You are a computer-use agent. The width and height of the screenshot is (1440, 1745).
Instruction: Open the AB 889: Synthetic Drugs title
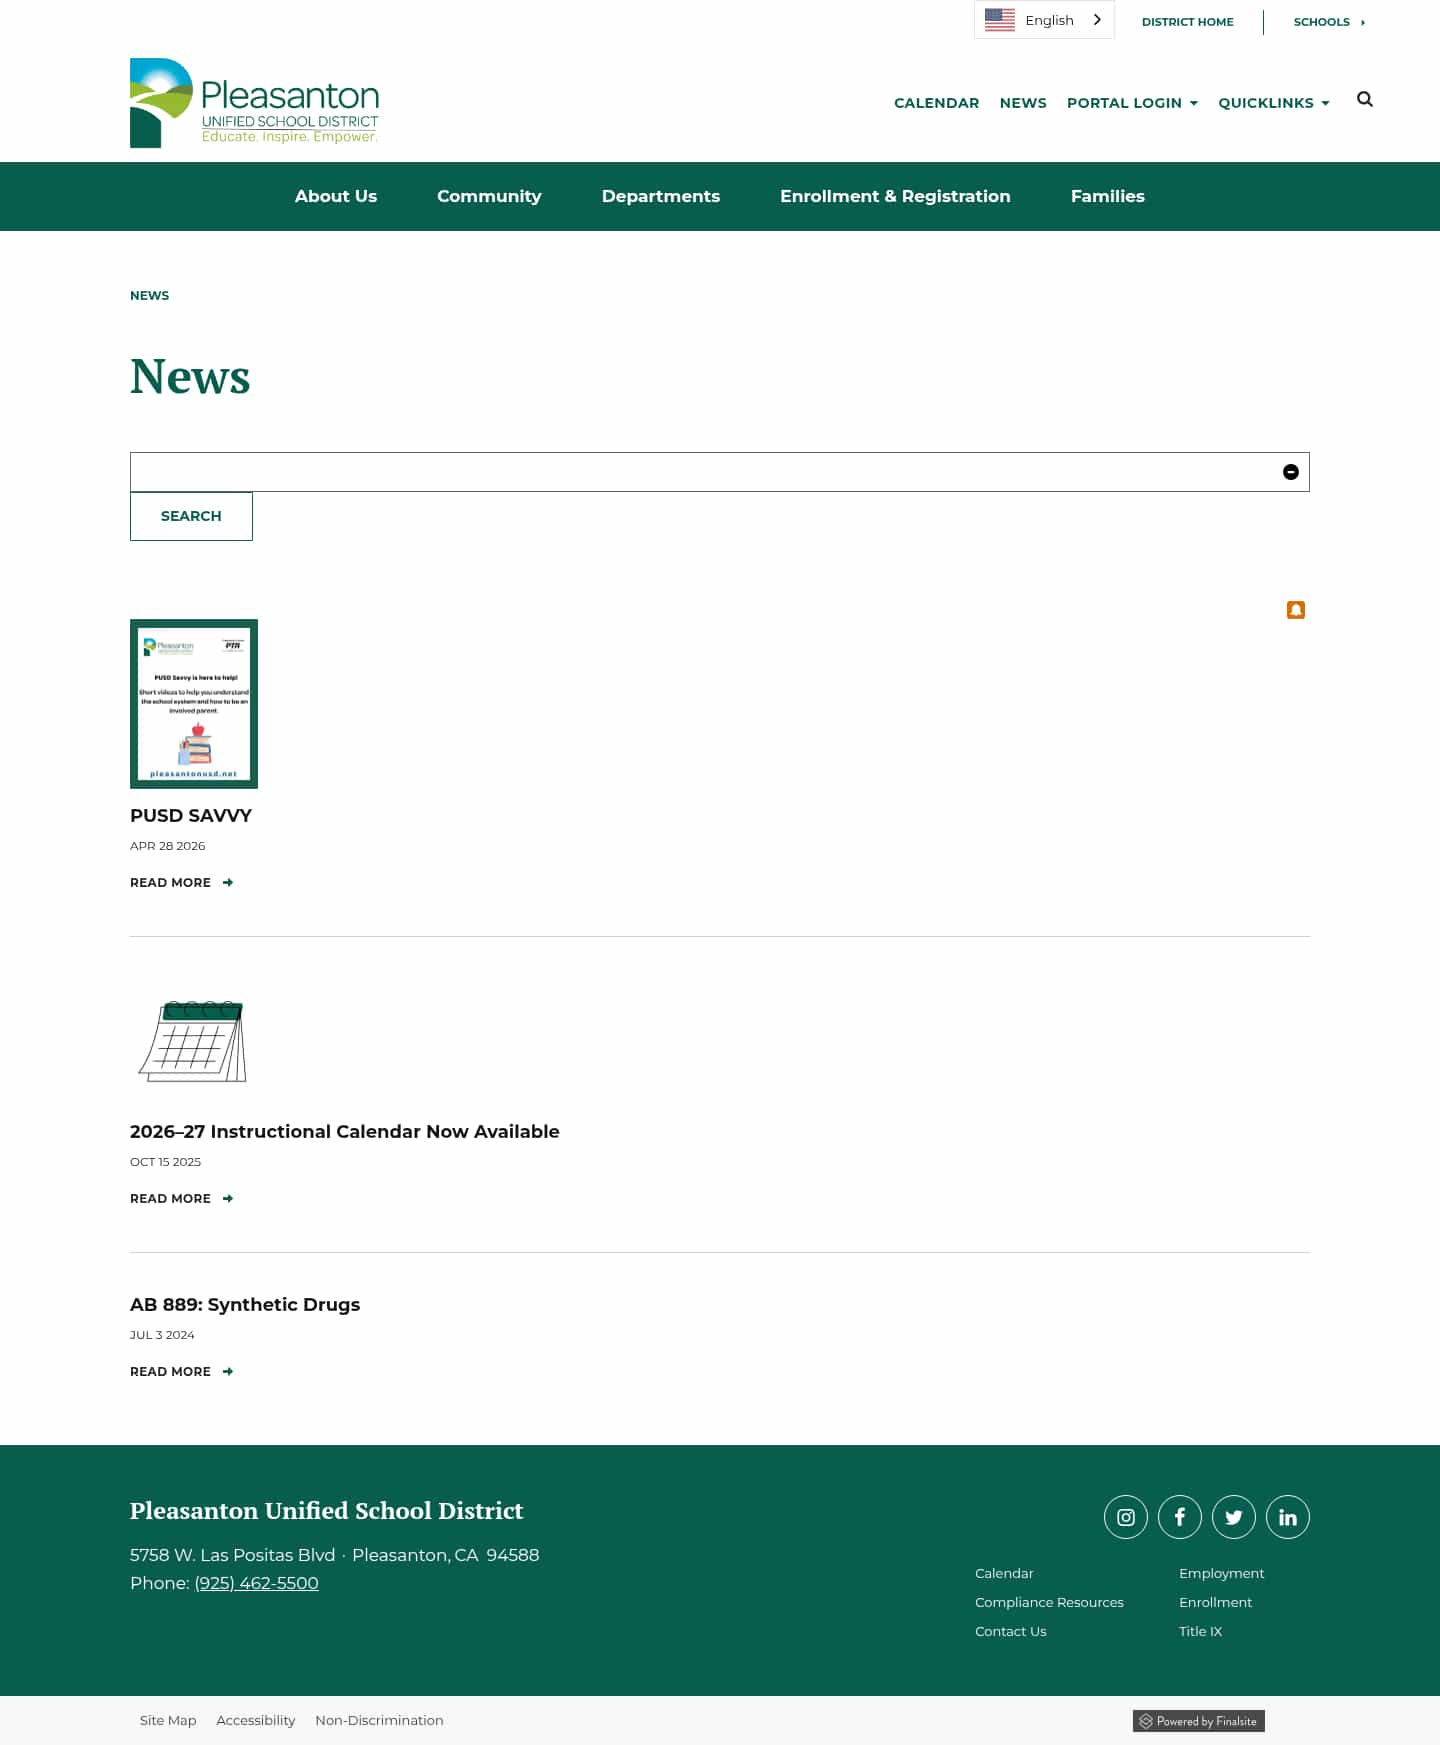(245, 1305)
